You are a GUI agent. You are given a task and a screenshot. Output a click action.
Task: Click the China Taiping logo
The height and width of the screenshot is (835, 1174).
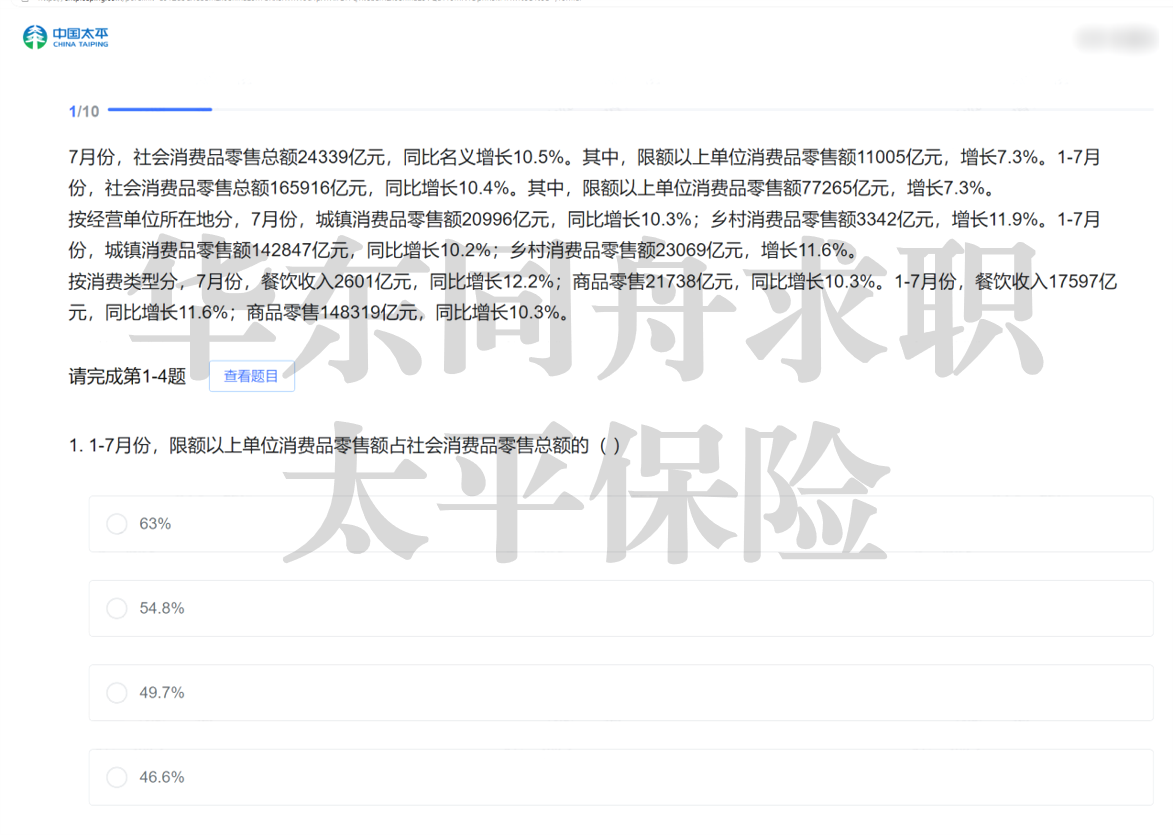pos(66,37)
